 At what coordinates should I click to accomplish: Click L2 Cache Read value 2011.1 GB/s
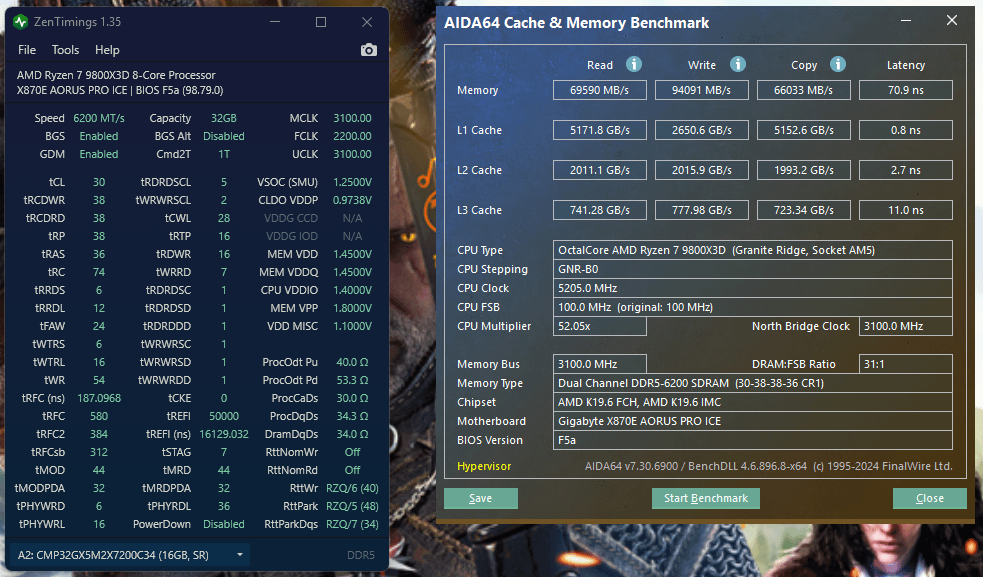click(599, 170)
